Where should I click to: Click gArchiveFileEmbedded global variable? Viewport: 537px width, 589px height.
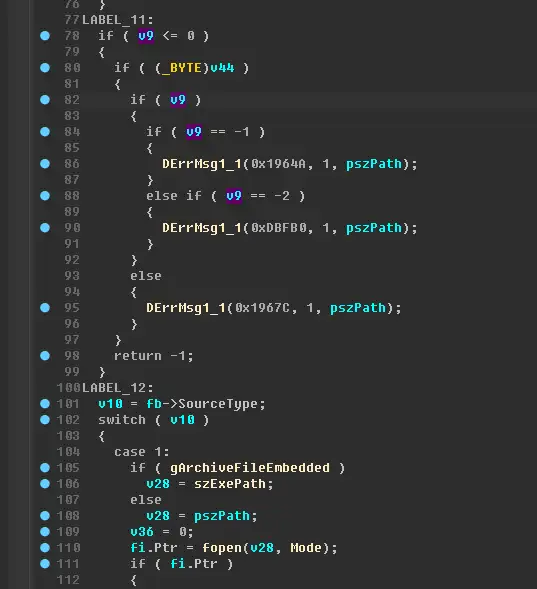[x=250, y=468]
